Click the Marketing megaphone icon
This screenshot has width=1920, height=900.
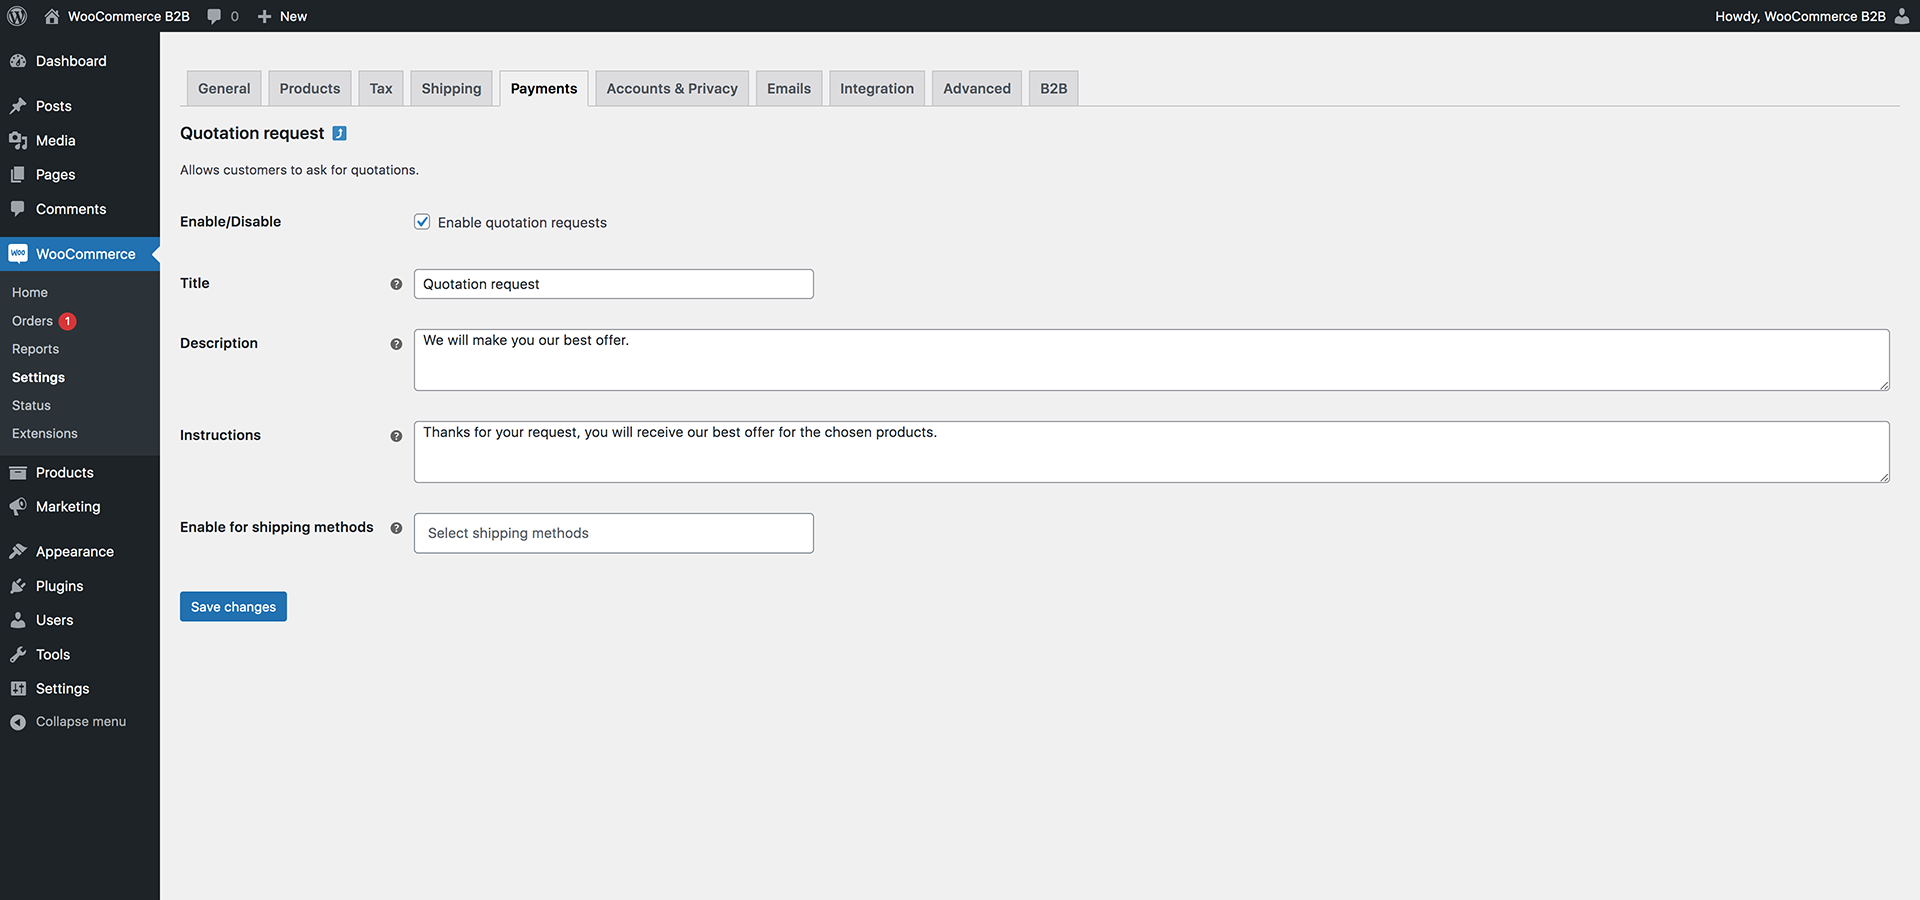pos(18,507)
